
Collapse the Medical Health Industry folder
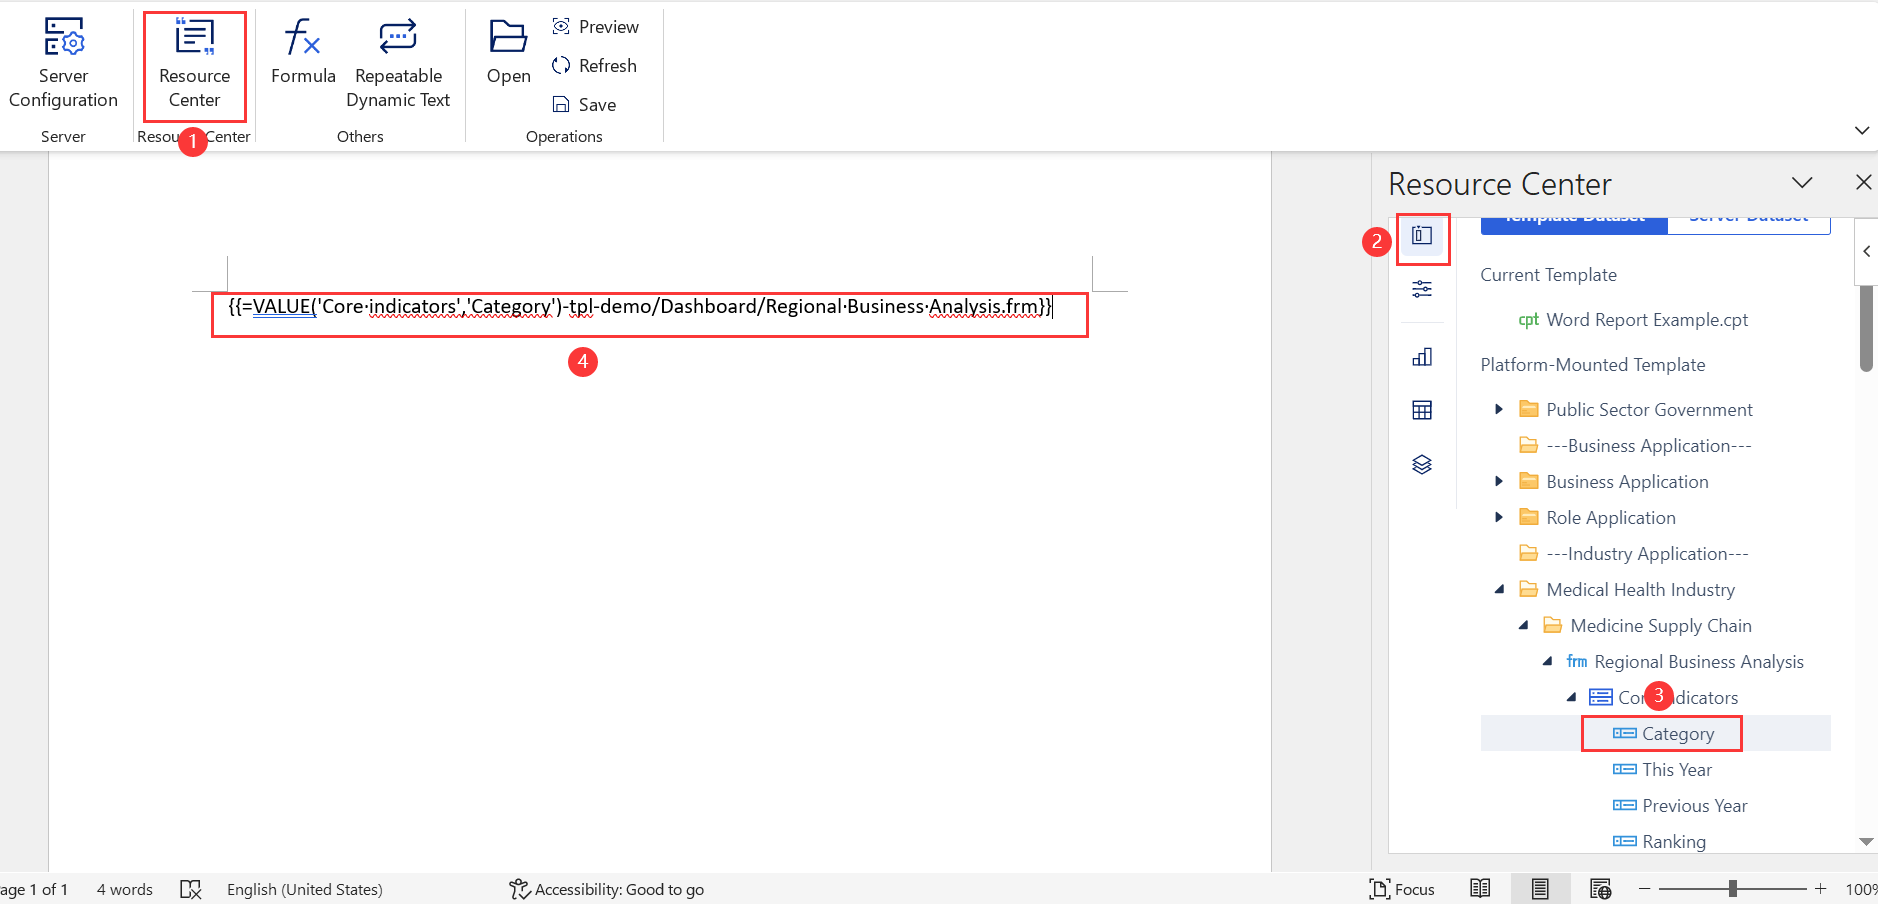tap(1499, 589)
